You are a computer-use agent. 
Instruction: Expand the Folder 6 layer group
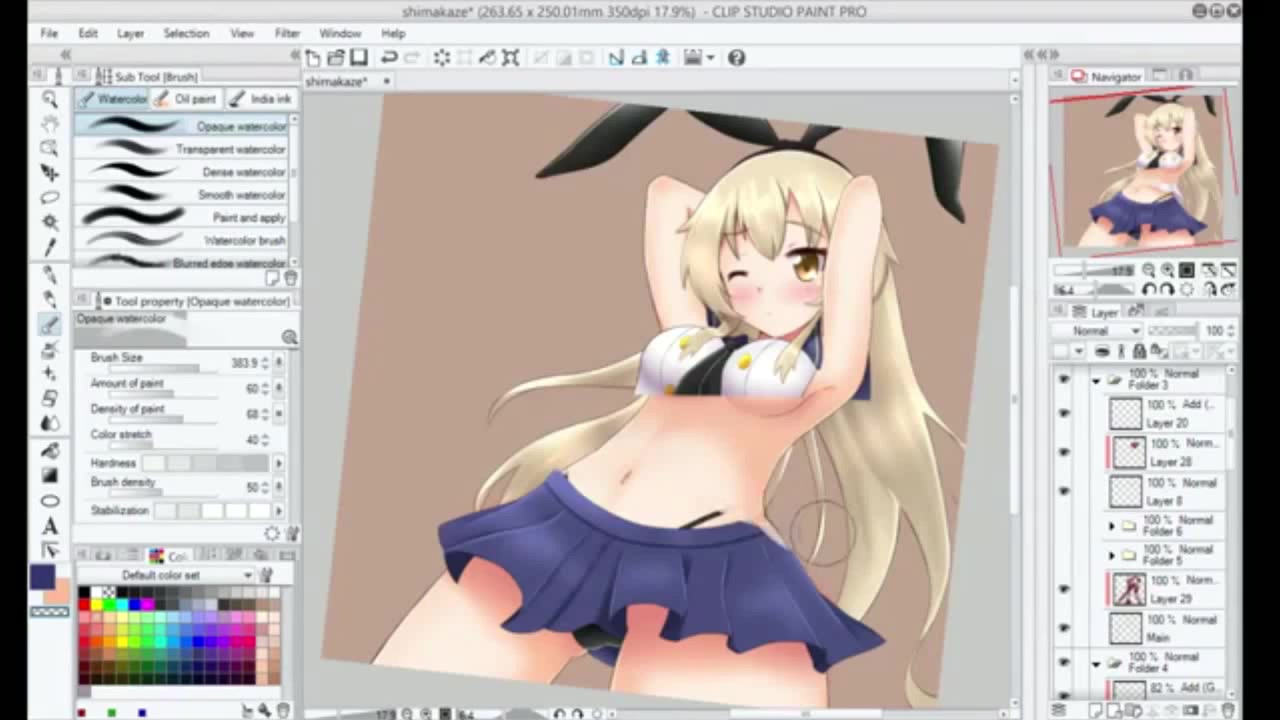pos(1112,526)
